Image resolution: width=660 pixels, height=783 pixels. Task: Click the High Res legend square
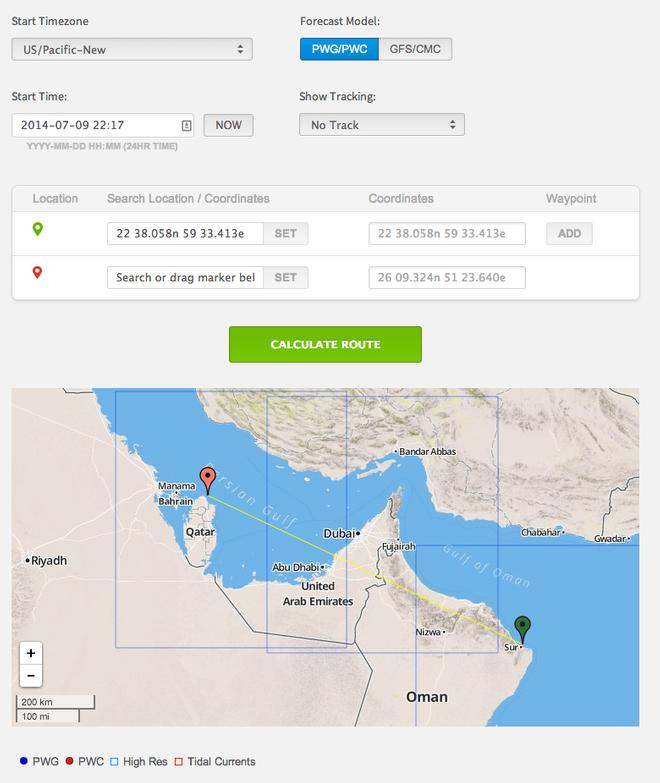pyautogui.click(x=114, y=762)
